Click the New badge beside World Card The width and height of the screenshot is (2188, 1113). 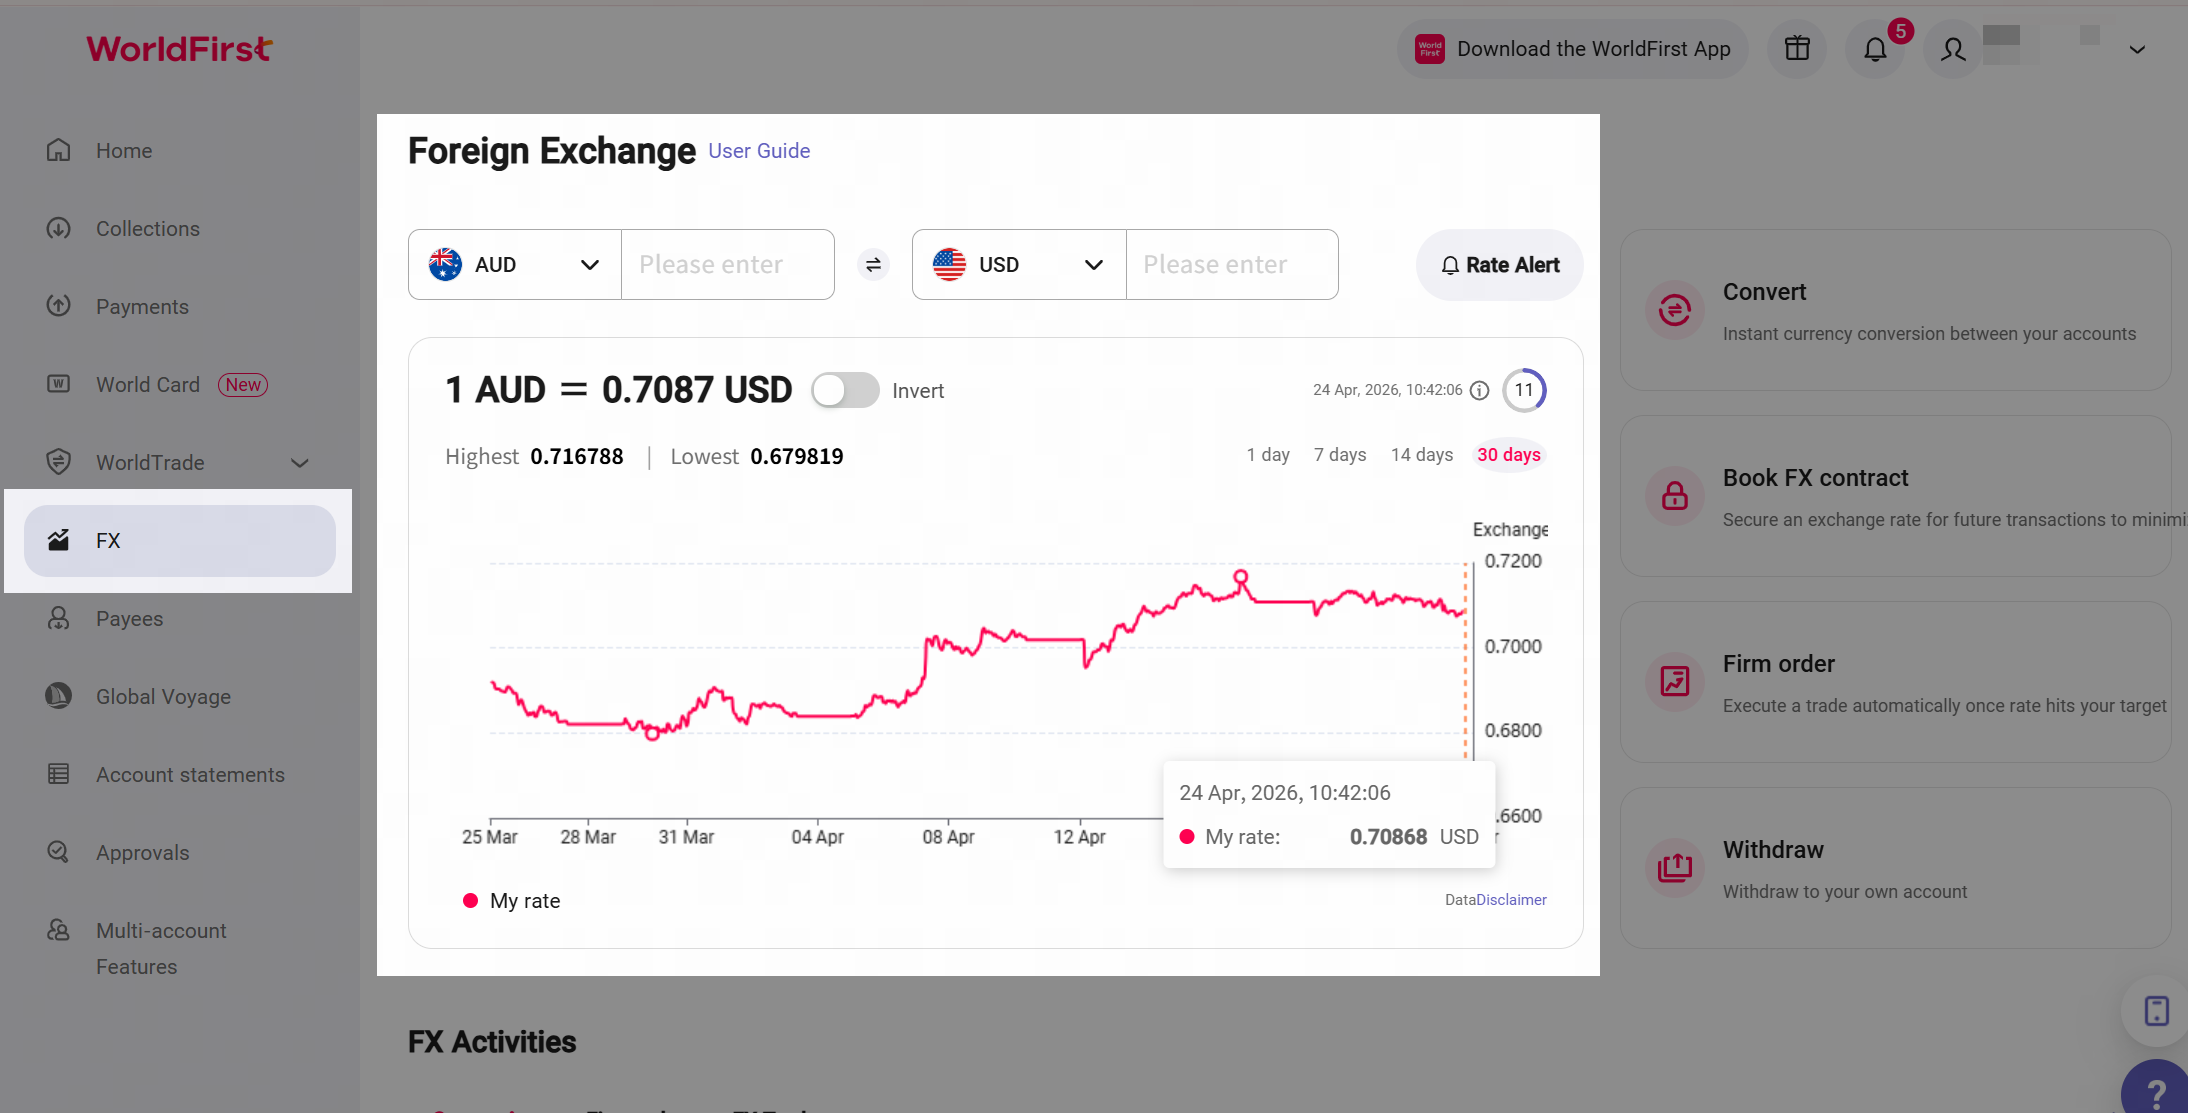[243, 385]
